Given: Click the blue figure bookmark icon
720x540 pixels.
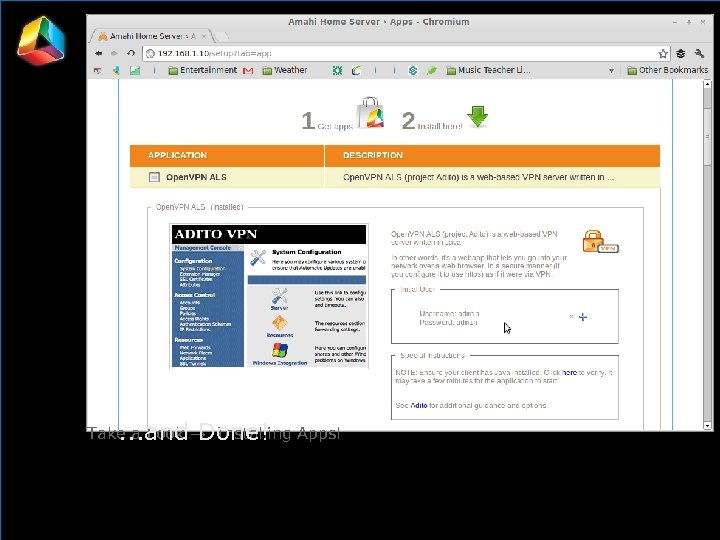Looking at the screenshot, I should [116, 70].
